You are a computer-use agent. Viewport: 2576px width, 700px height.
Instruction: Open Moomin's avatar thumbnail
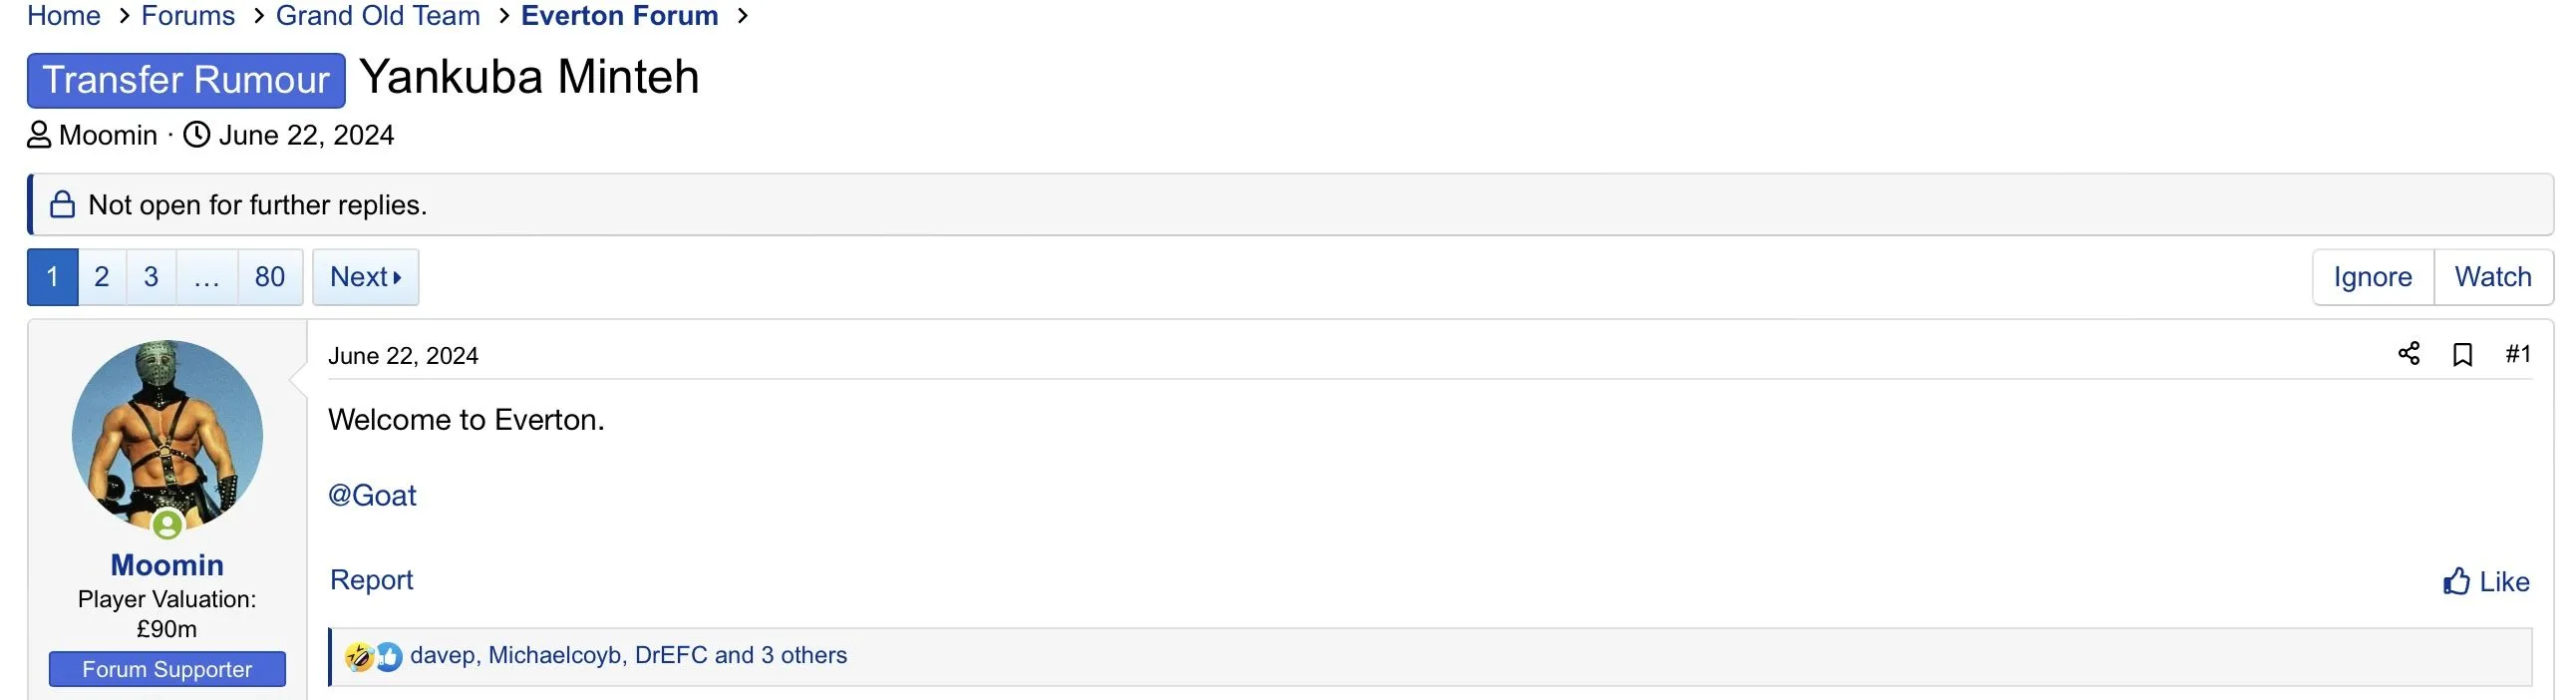[167, 435]
